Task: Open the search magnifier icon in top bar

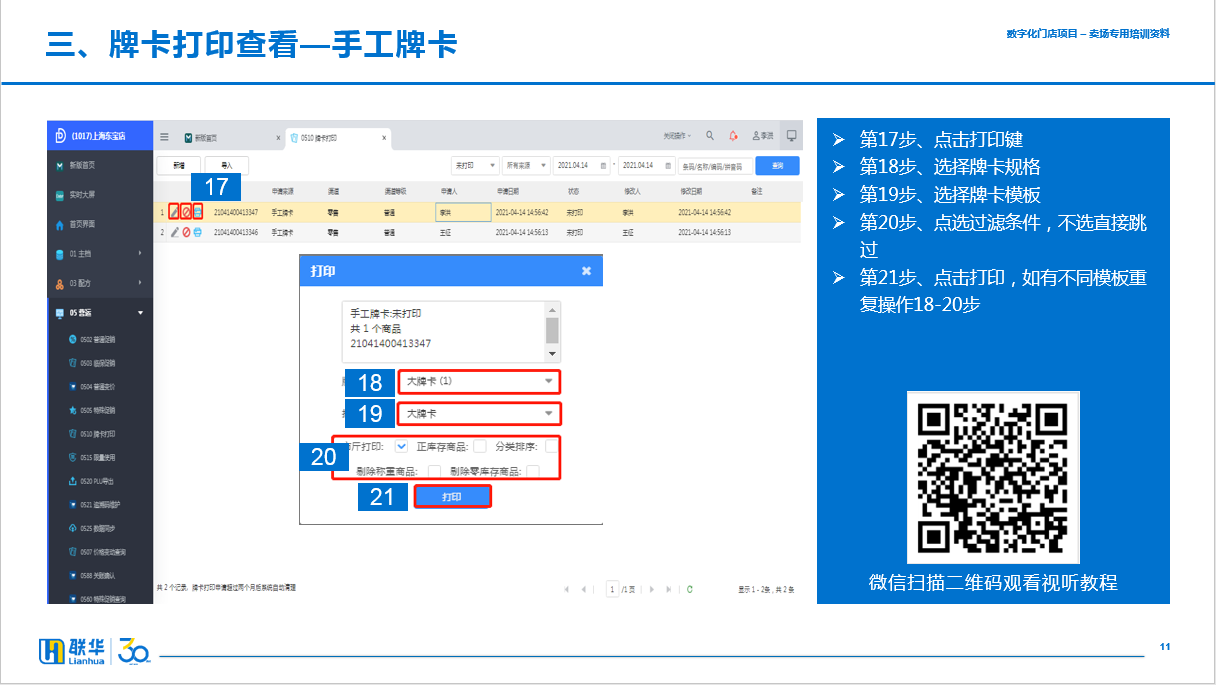Action: click(710, 136)
